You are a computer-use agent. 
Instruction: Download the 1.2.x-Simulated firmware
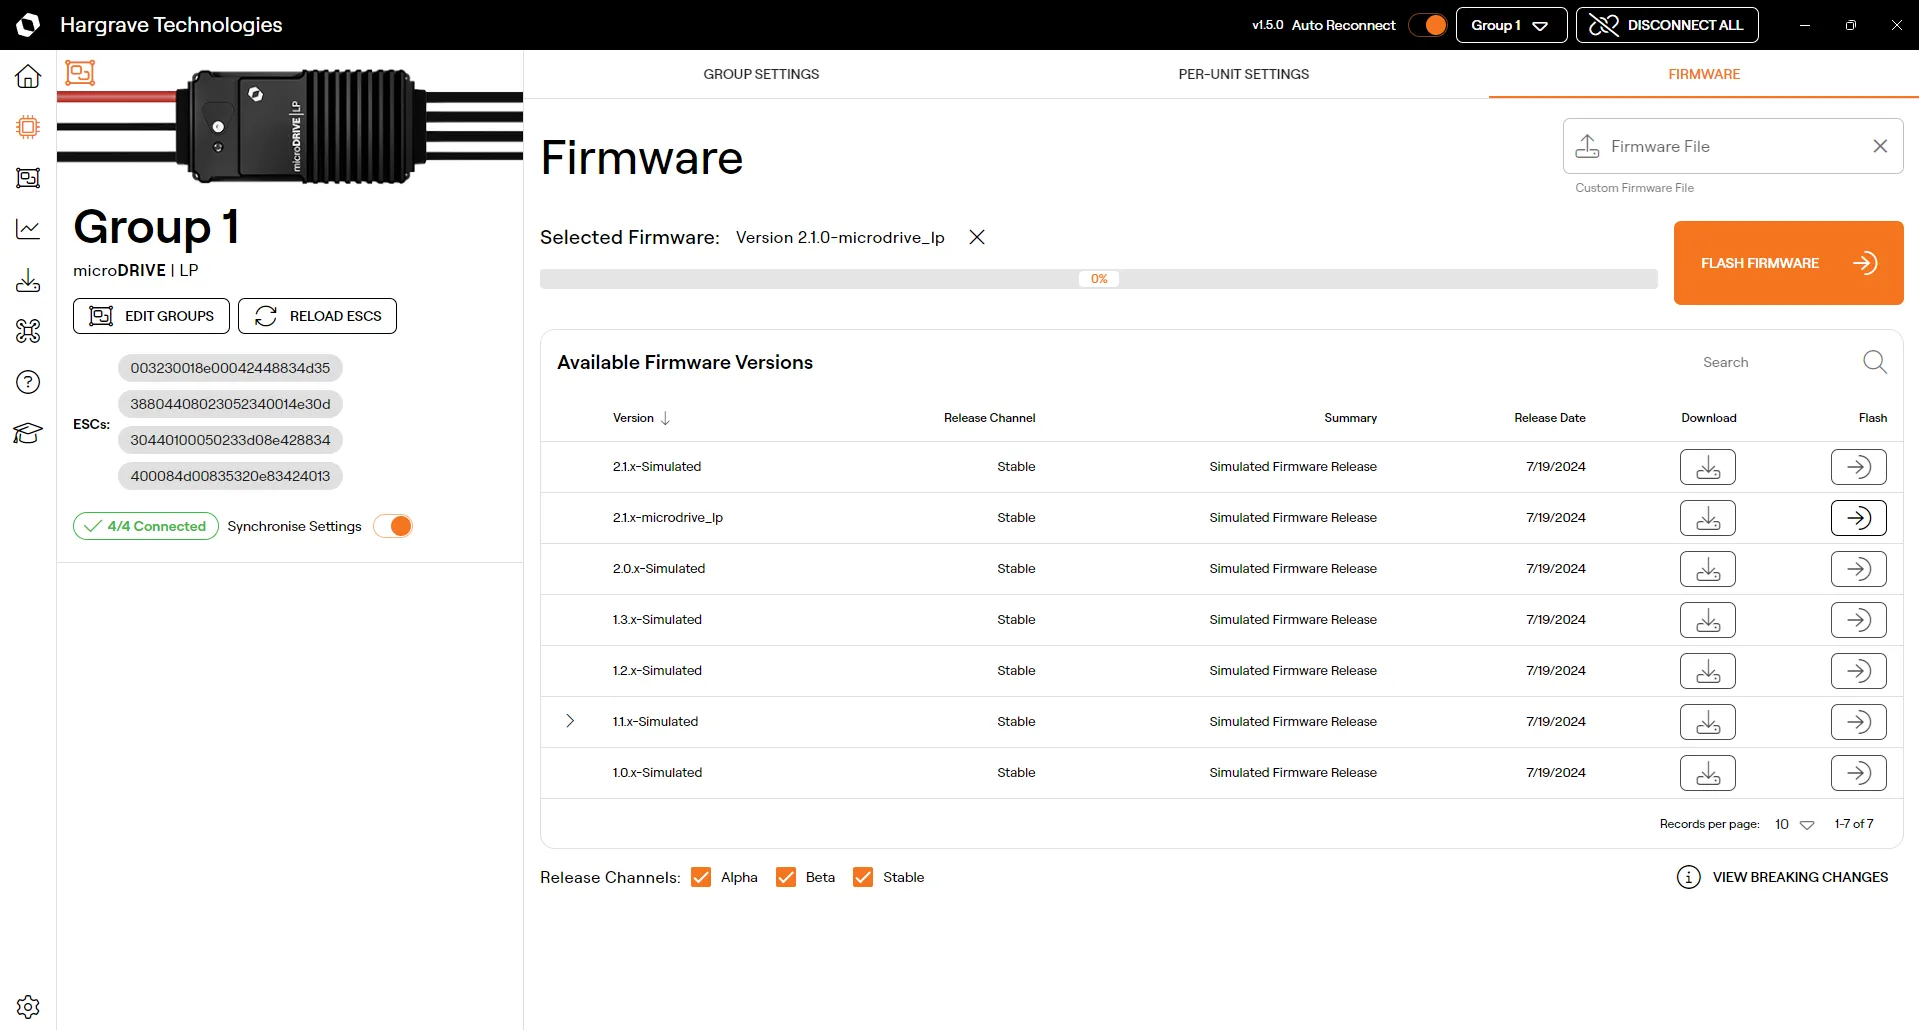1708,671
